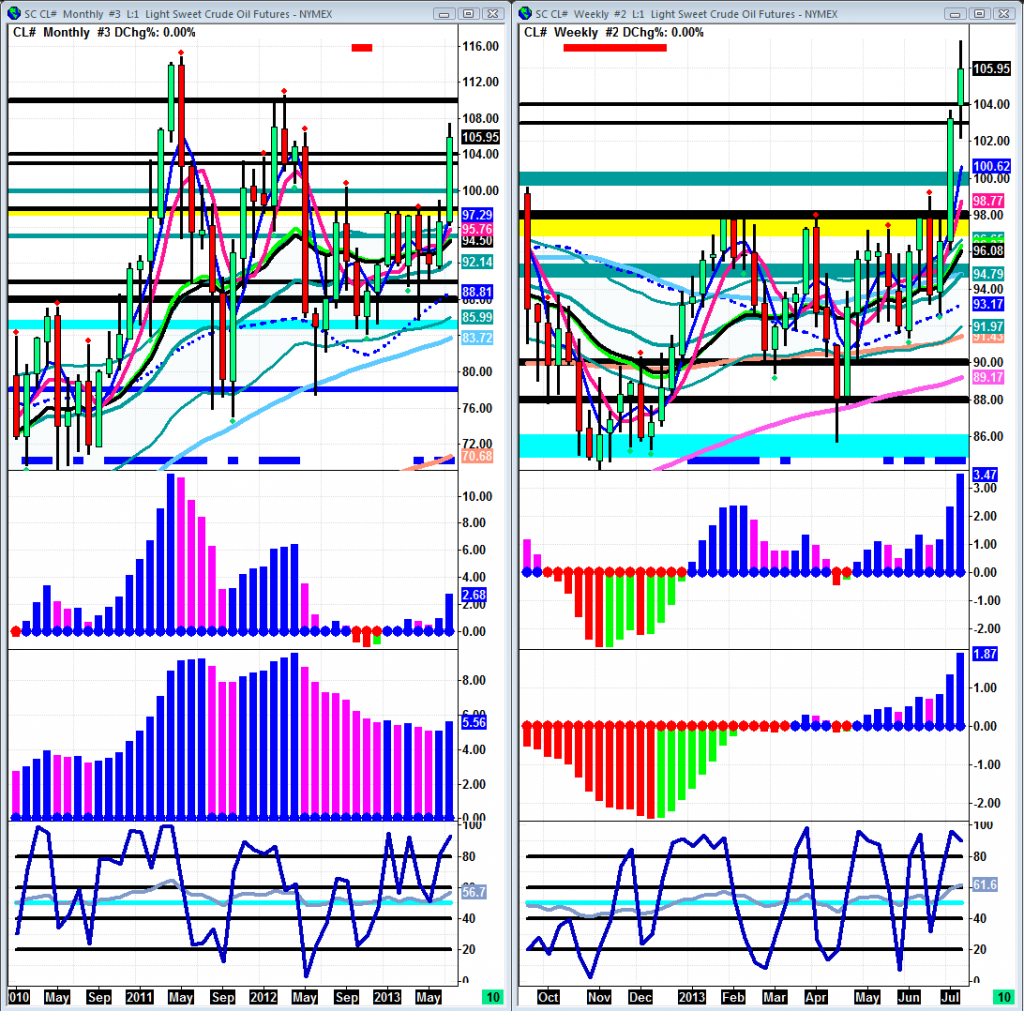Image resolution: width=1024 pixels, height=1011 pixels.
Task: Click the magenta 89.17 moving average label
Action: coord(991,377)
